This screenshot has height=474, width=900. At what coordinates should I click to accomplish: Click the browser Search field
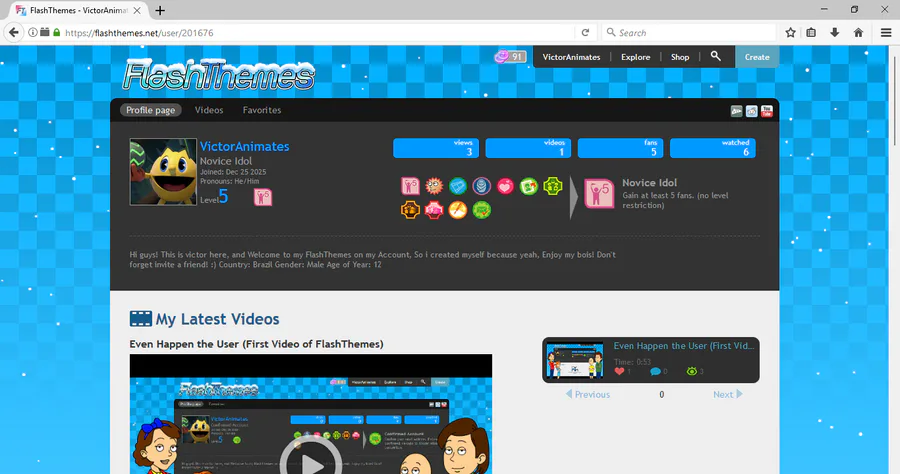[689, 33]
